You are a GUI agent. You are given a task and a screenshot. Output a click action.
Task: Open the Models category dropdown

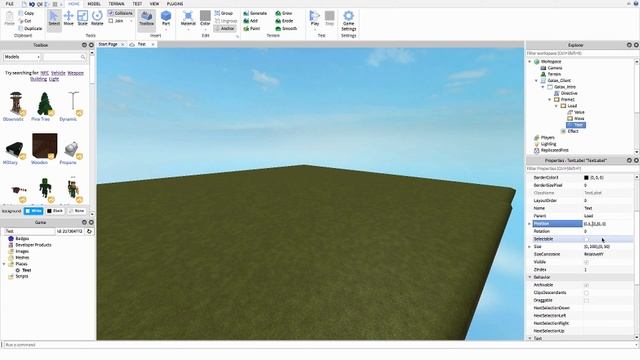22,57
